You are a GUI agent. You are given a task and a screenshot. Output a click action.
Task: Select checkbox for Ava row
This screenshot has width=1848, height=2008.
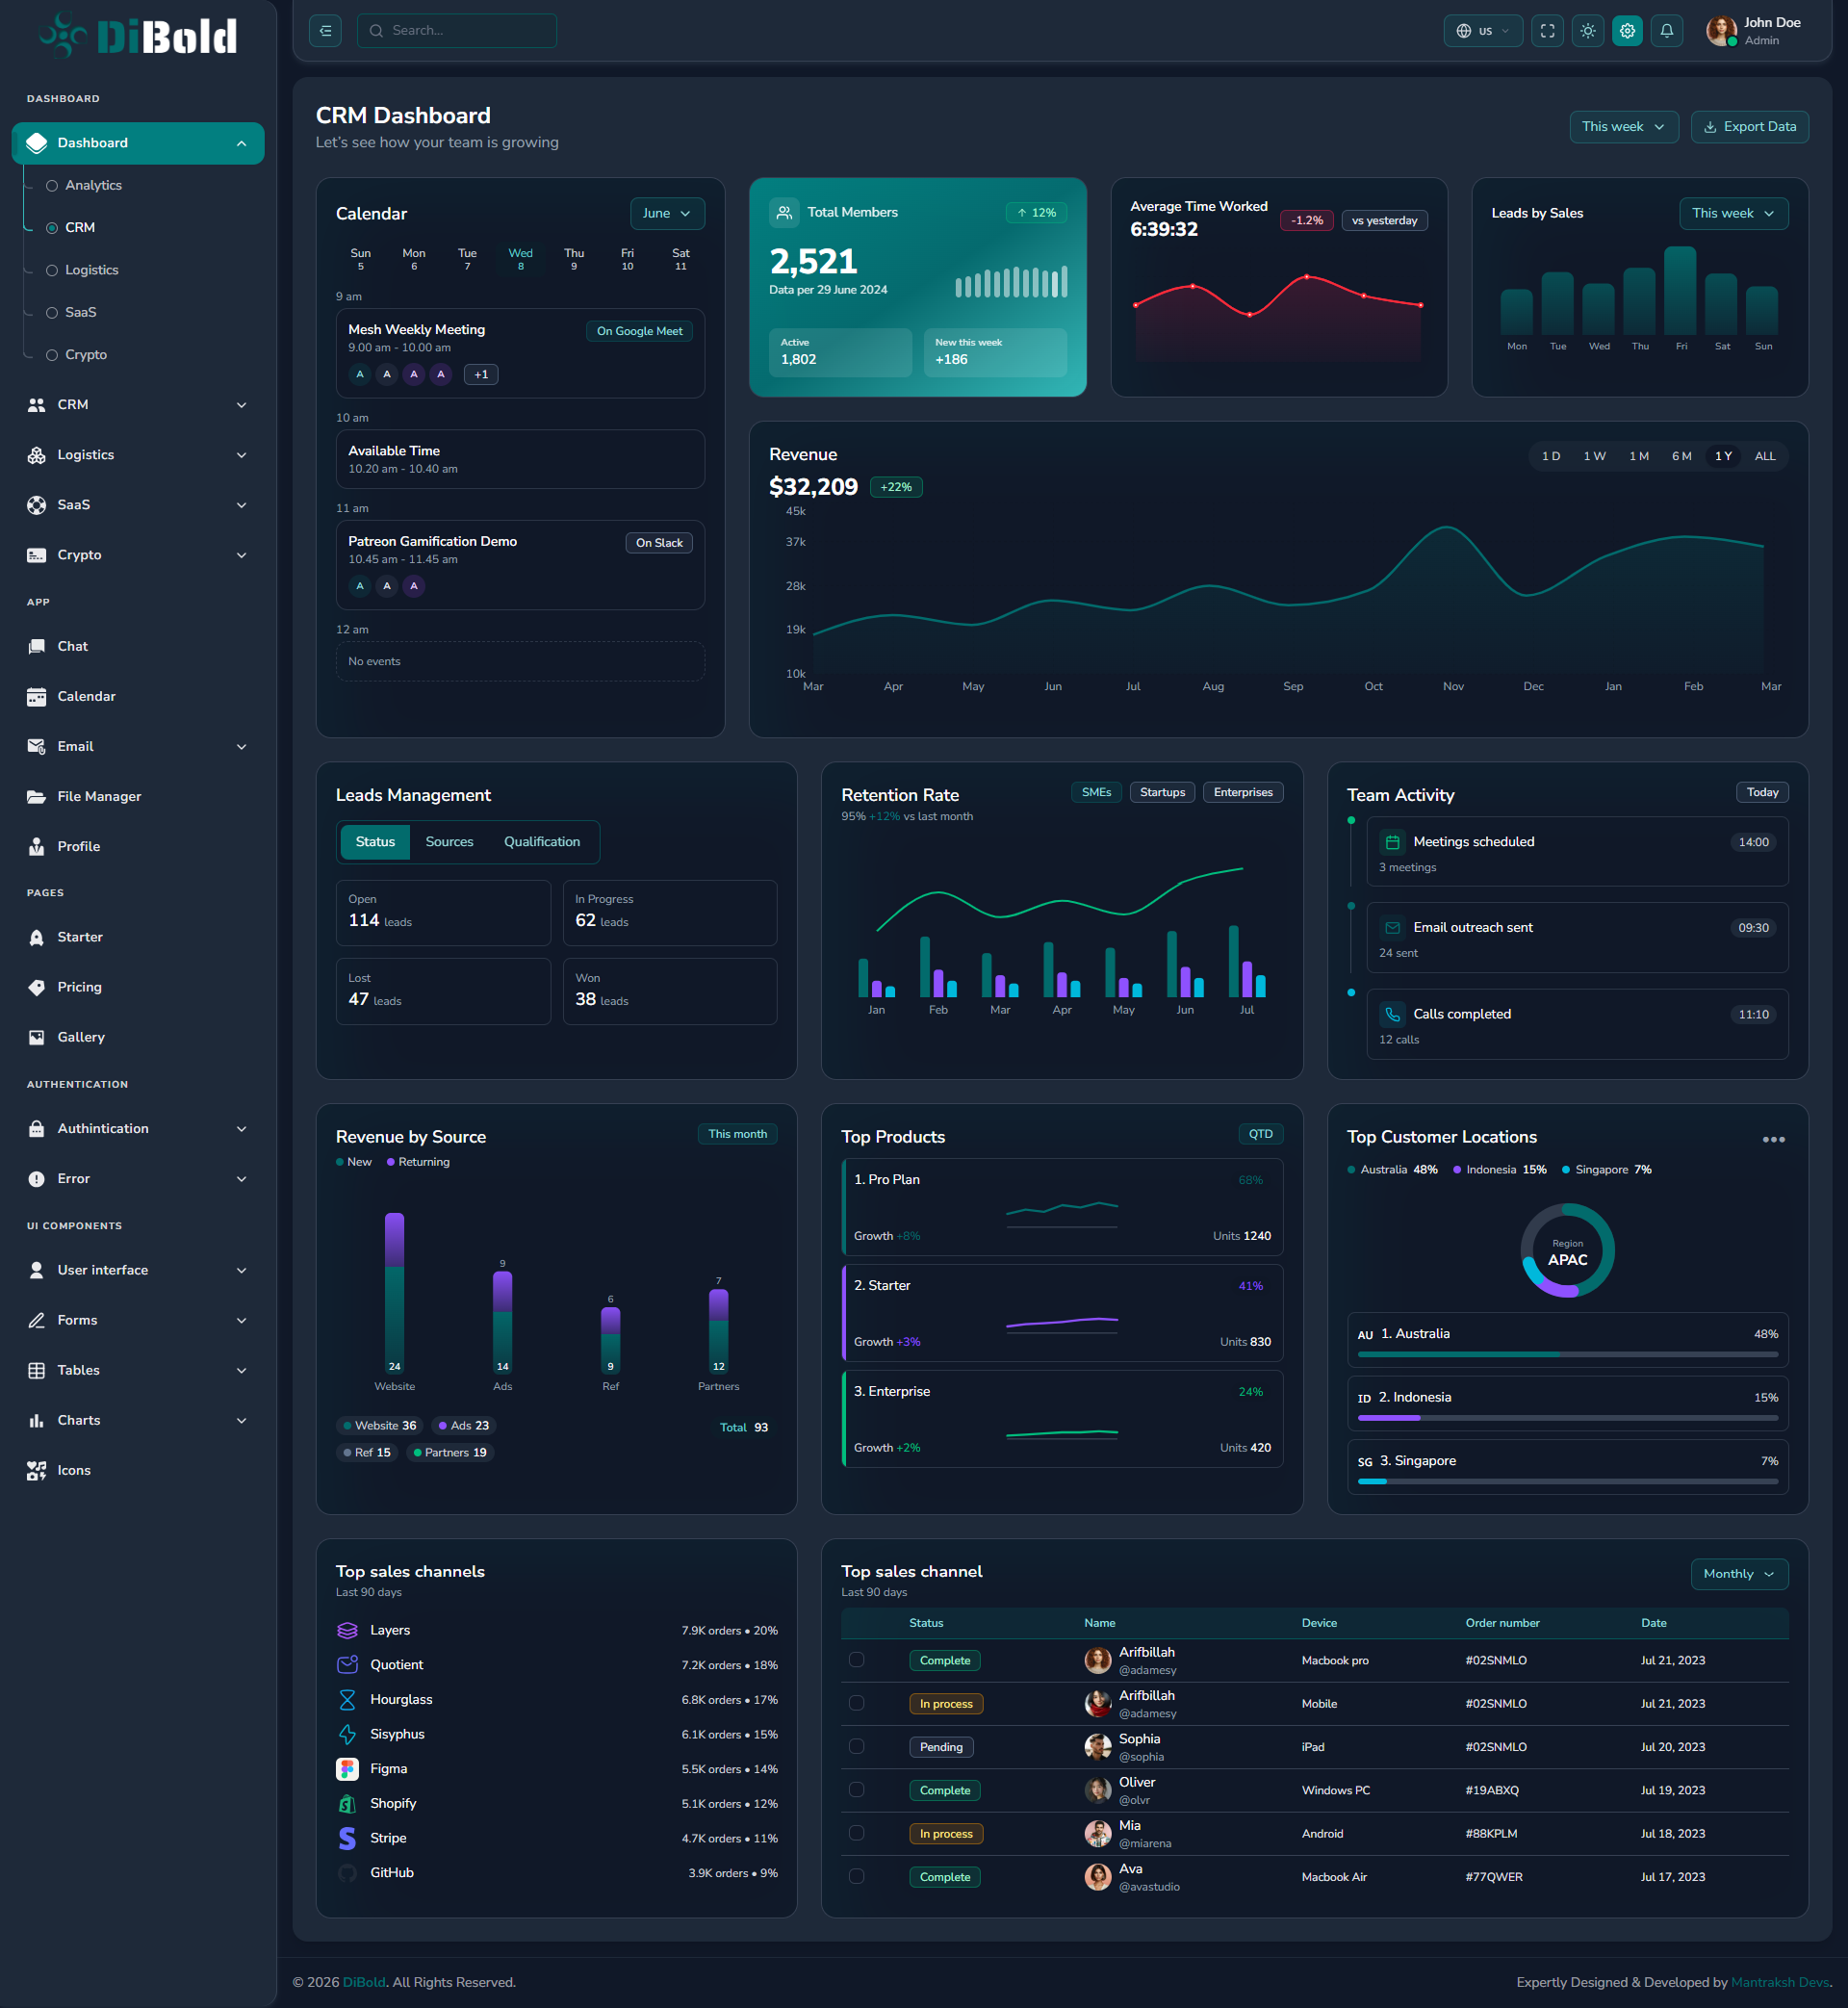[856, 1876]
